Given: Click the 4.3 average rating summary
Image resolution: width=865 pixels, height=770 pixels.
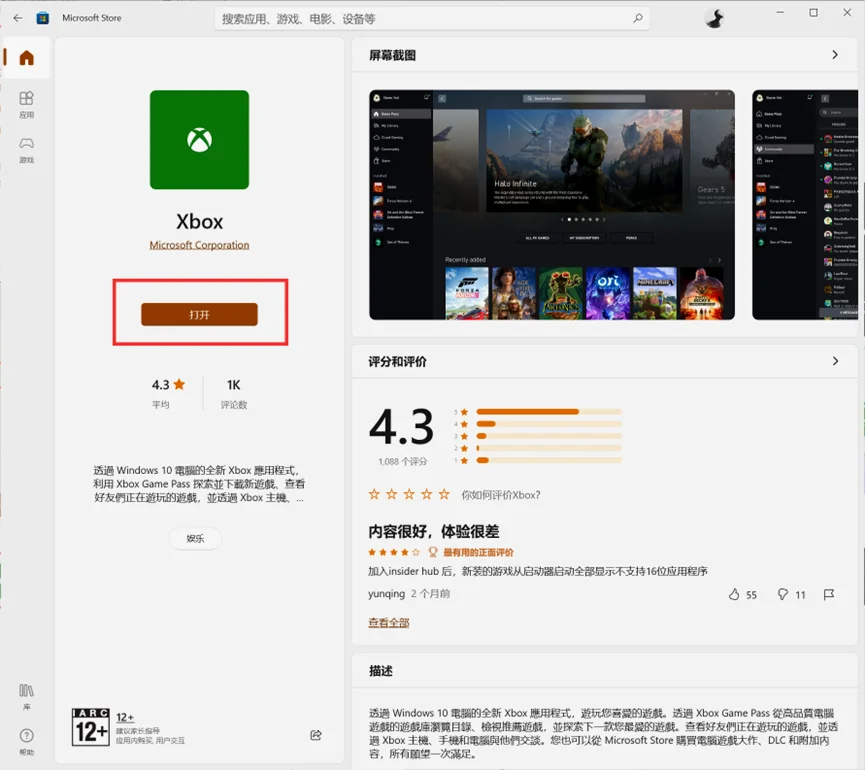Looking at the screenshot, I should pyautogui.click(x=168, y=393).
